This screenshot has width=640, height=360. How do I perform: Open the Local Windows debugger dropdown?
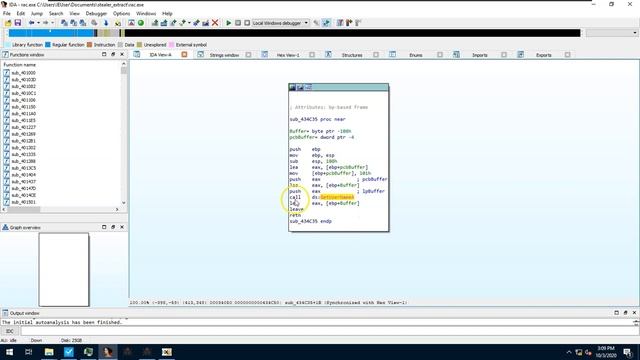306,23
